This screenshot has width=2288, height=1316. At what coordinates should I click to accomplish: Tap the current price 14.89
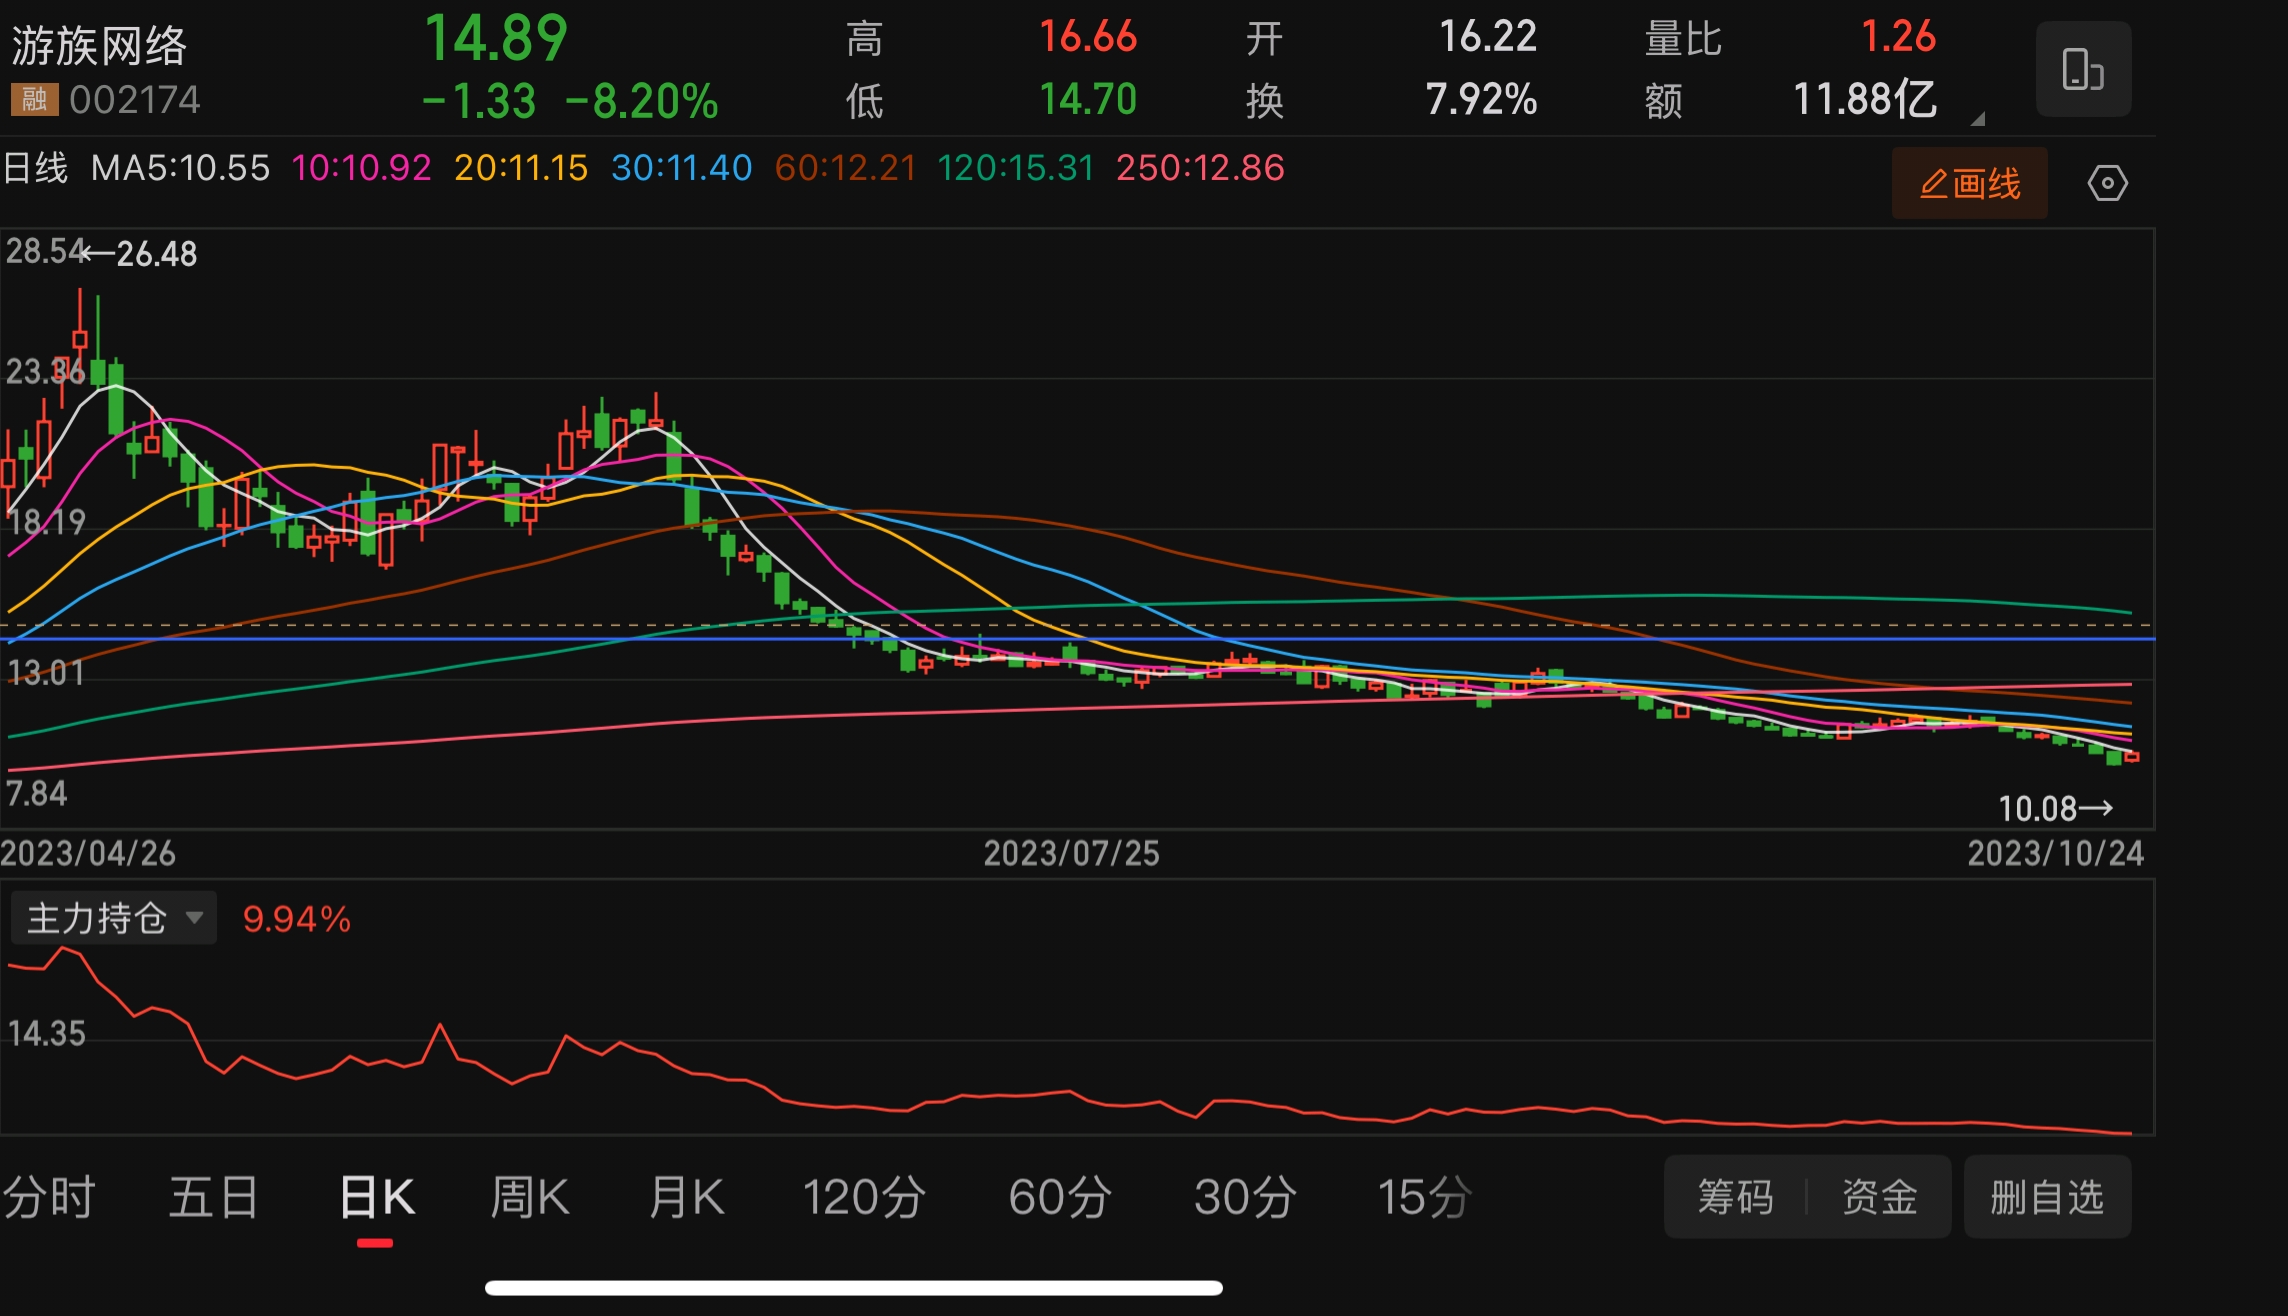(x=496, y=39)
